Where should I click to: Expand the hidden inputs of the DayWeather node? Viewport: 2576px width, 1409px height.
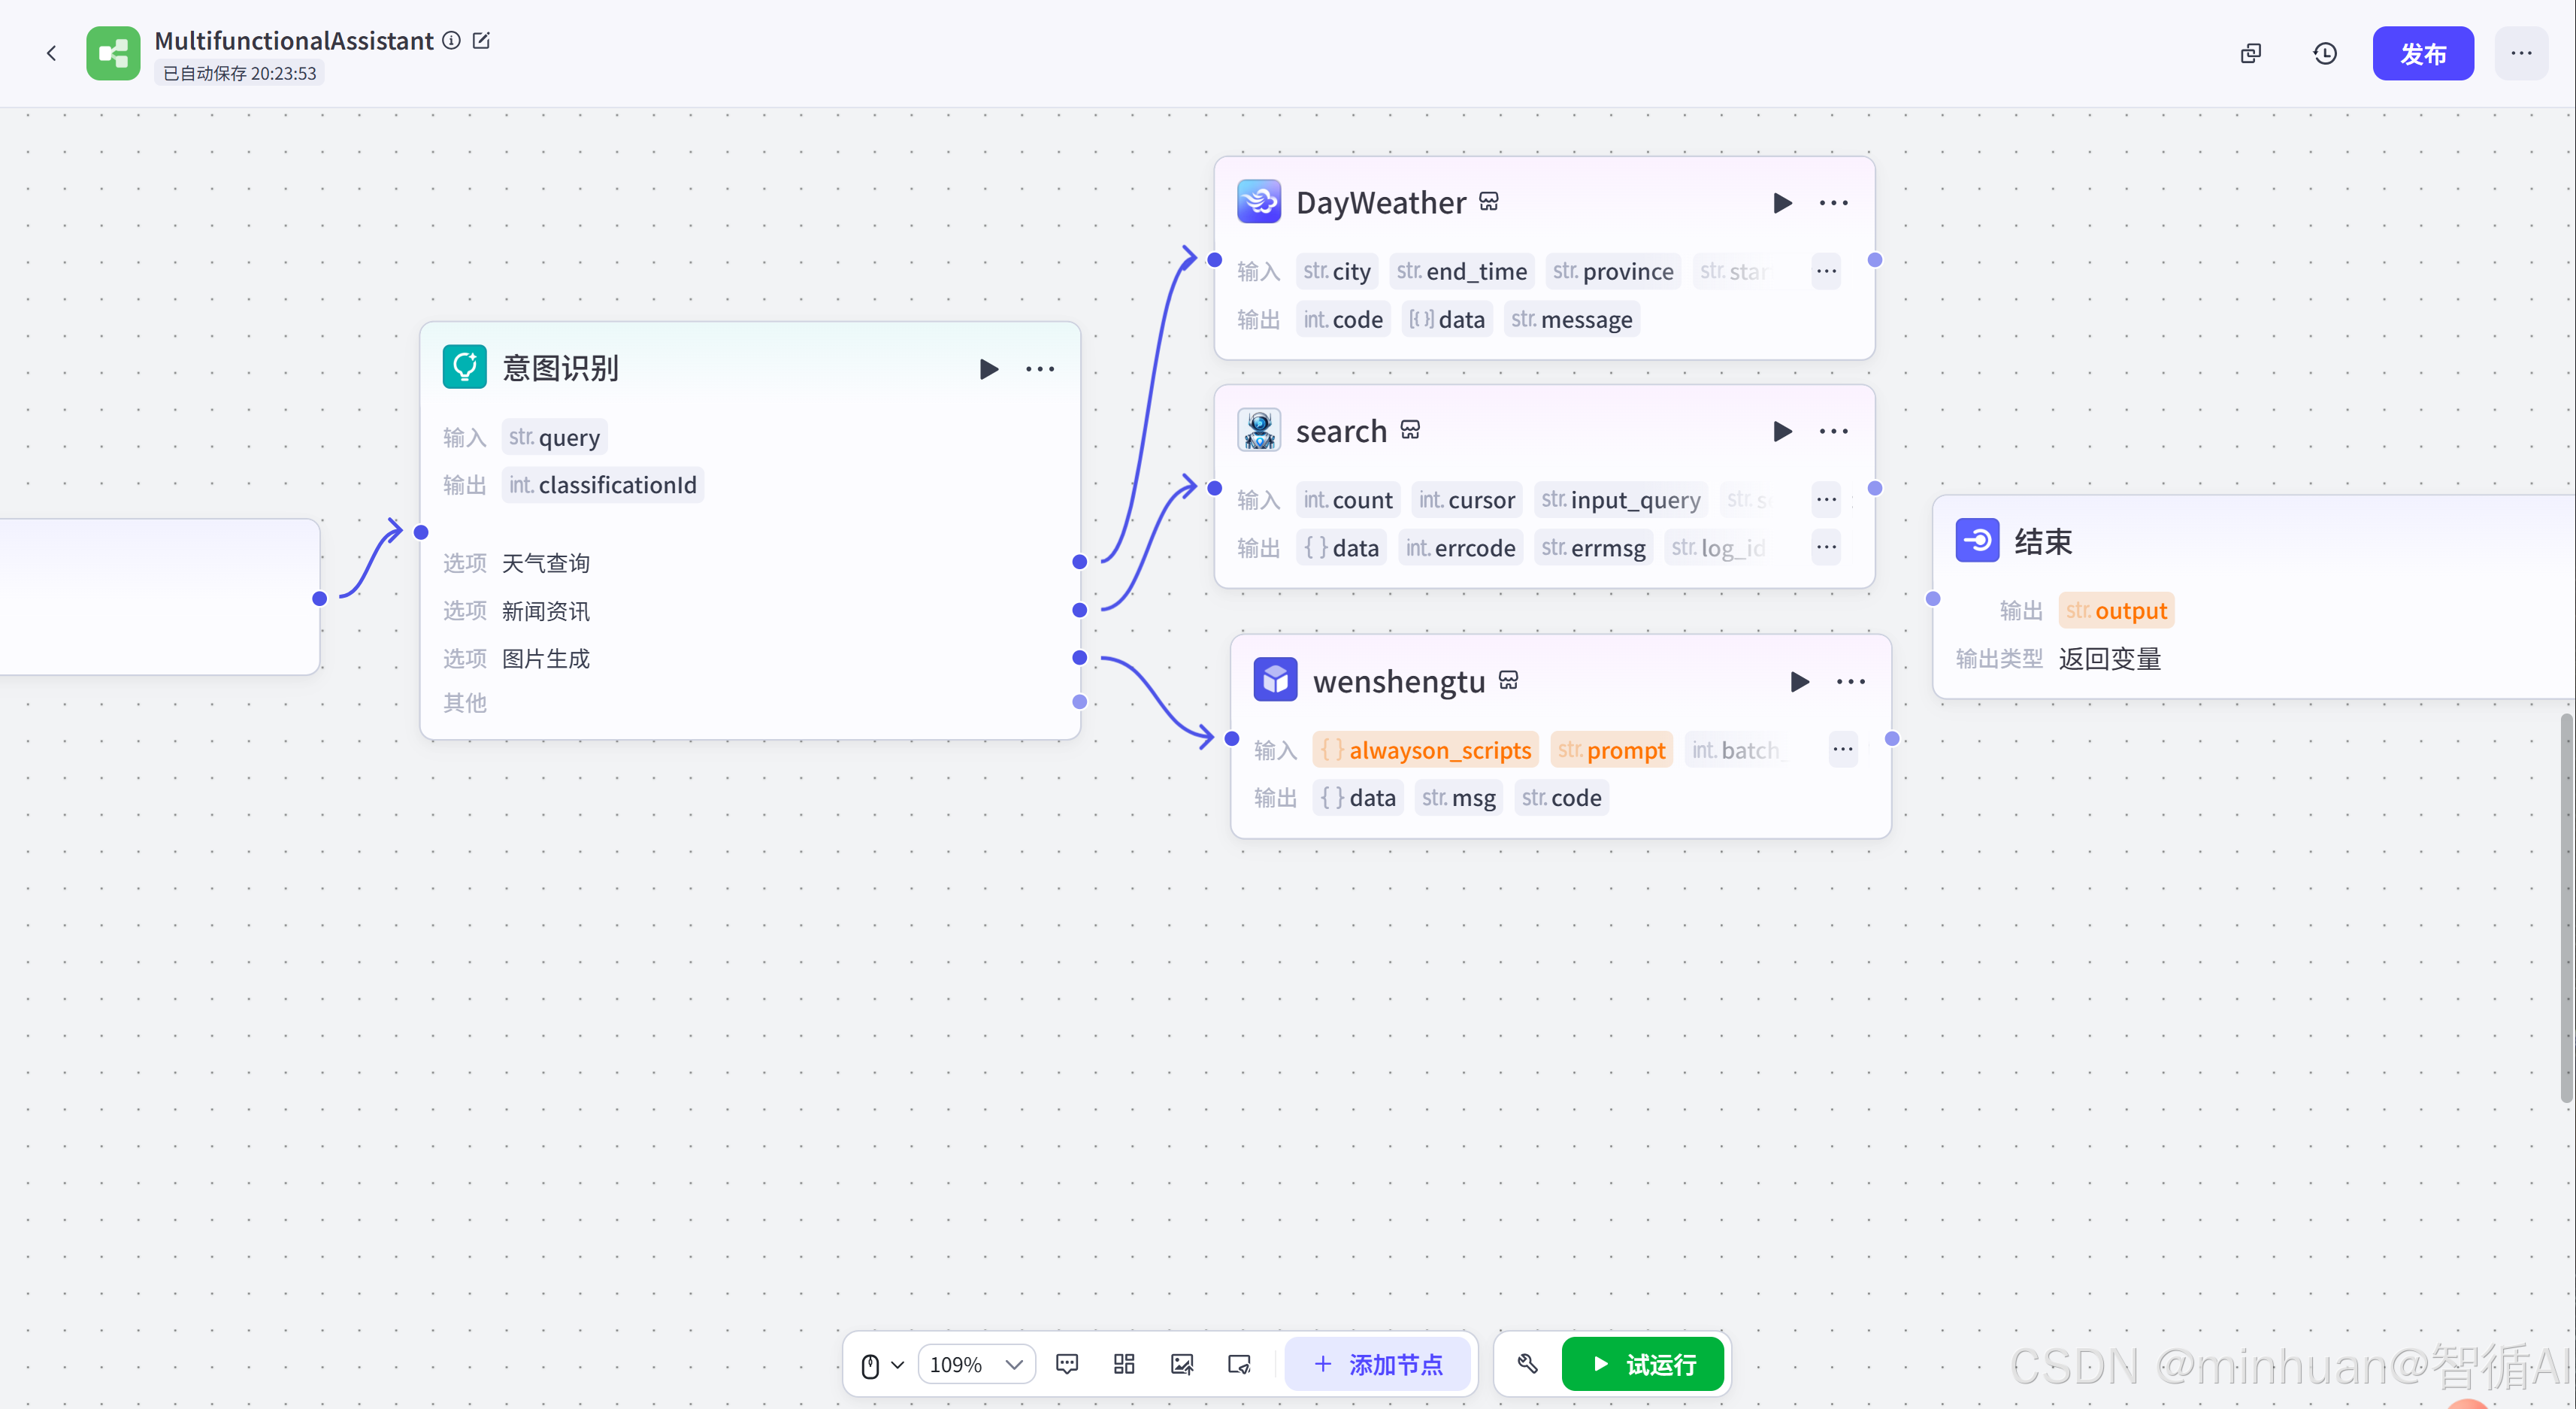click(1826, 271)
